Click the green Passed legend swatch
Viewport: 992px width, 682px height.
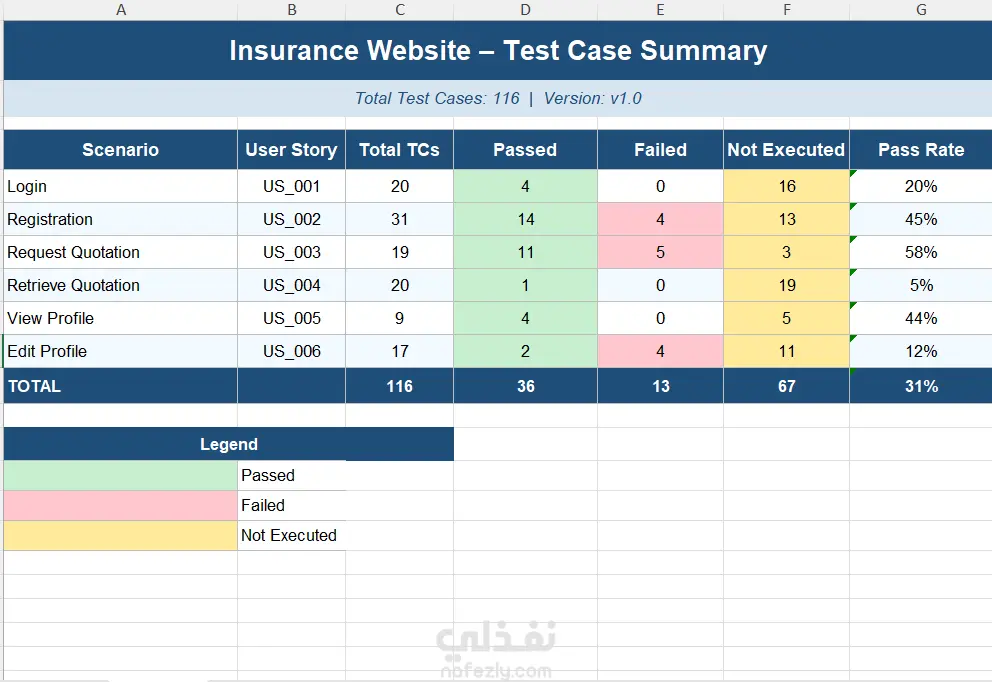pyautogui.click(x=120, y=475)
